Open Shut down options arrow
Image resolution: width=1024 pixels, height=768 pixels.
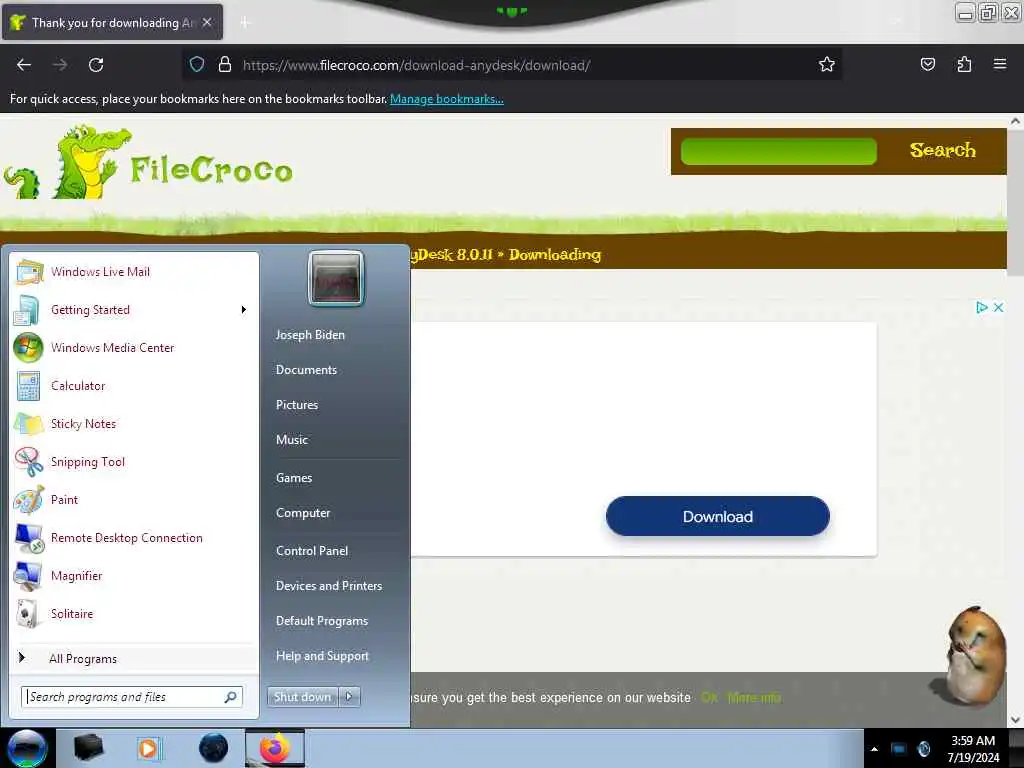tap(349, 697)
